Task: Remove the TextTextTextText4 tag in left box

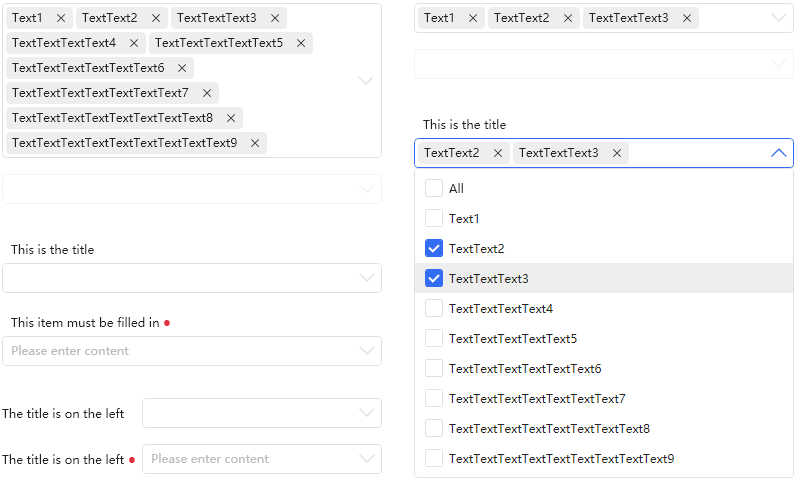Action: (134, 43)
